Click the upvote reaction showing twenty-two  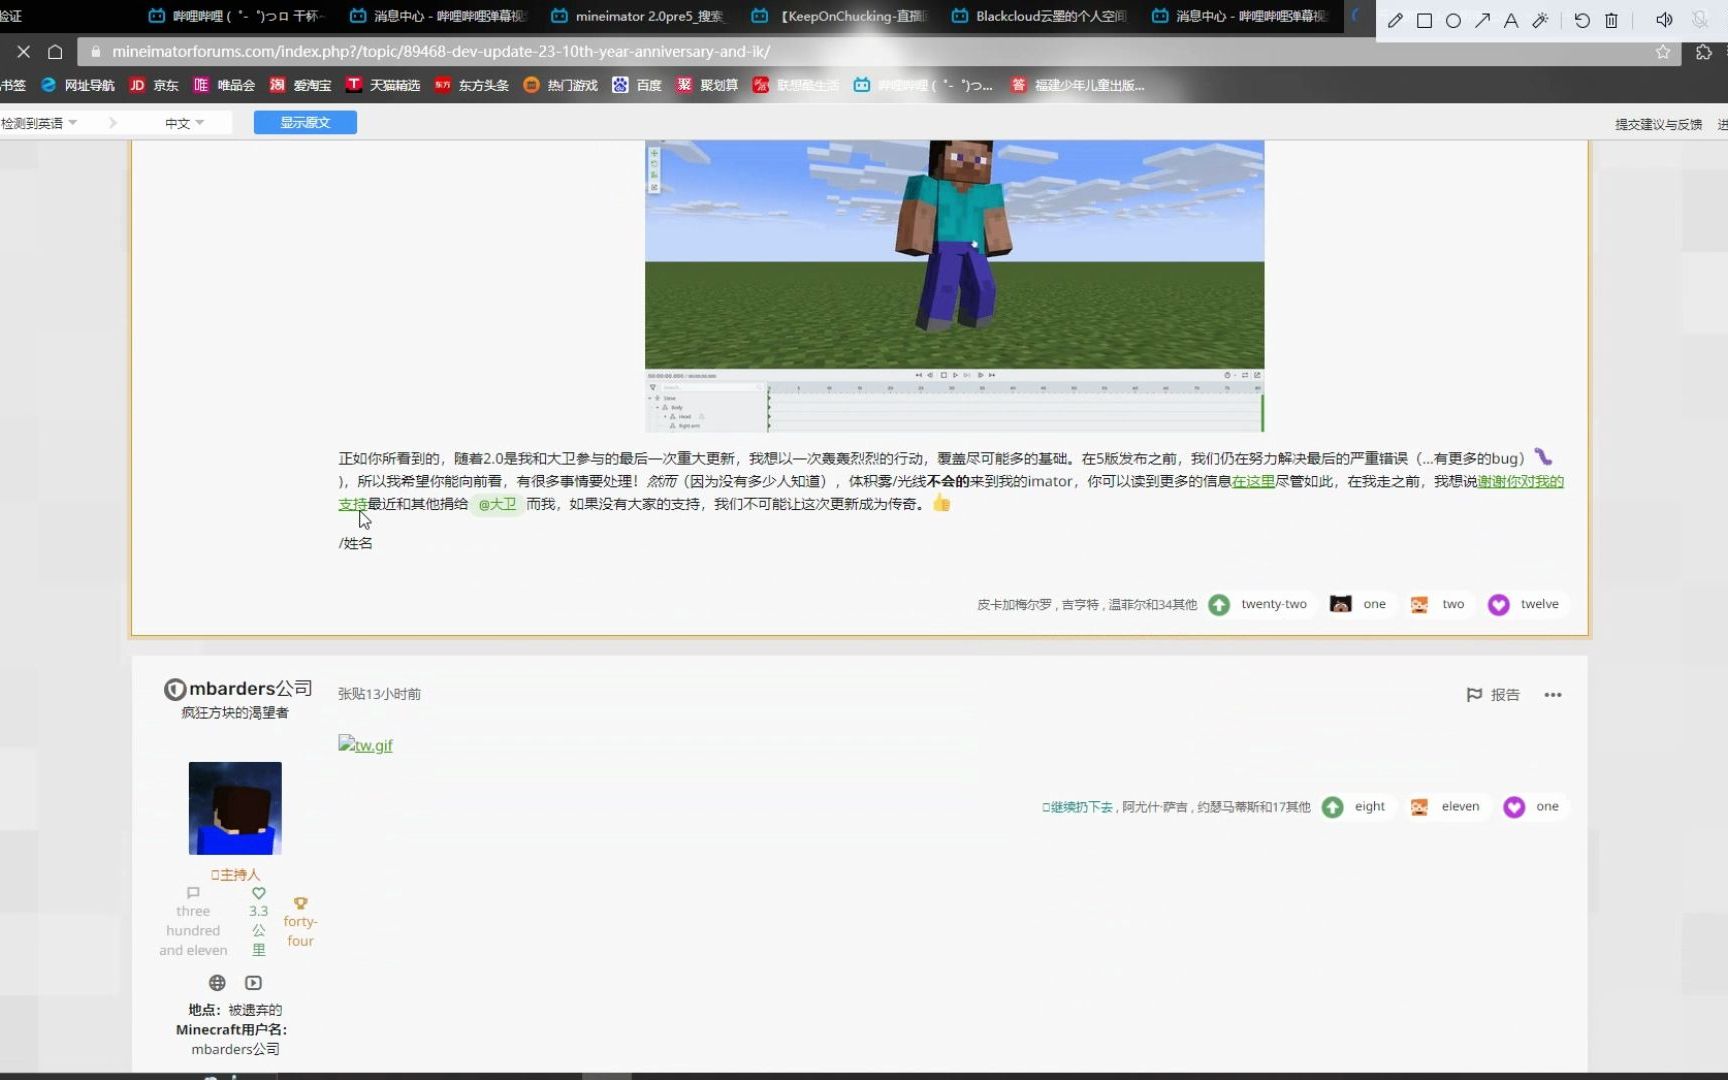[1259, 604]
